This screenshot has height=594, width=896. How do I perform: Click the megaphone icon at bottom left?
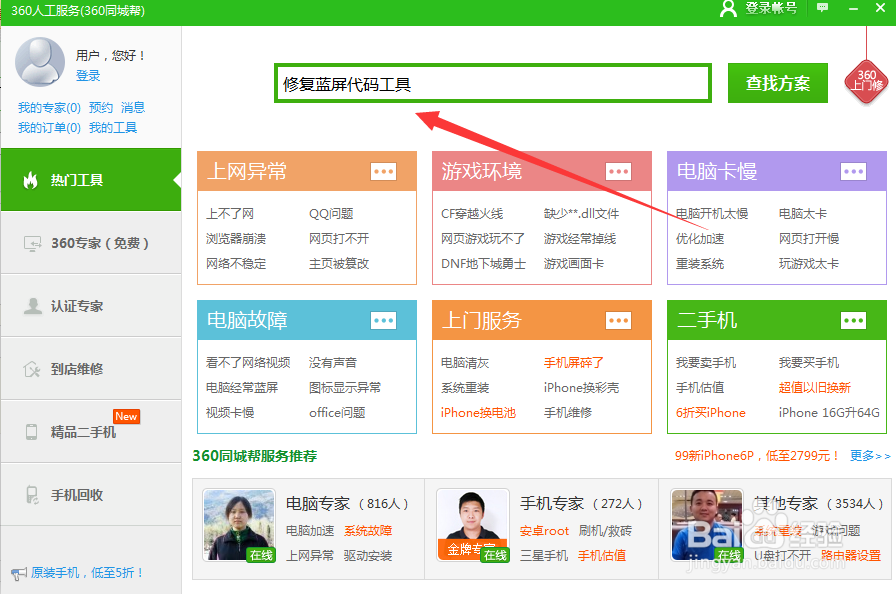pos(18,573)
